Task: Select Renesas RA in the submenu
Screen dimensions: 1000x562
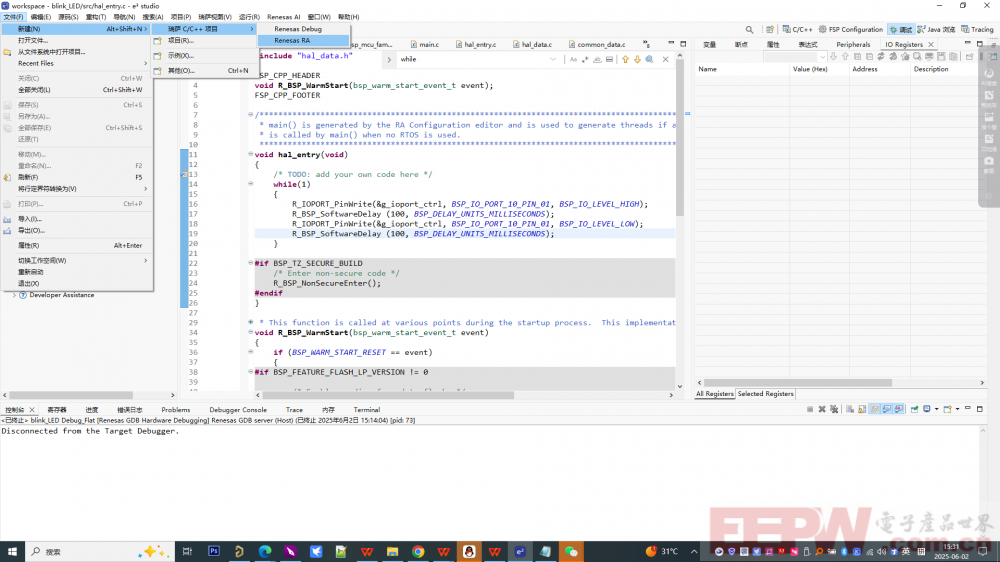Action: pos(303,40)
